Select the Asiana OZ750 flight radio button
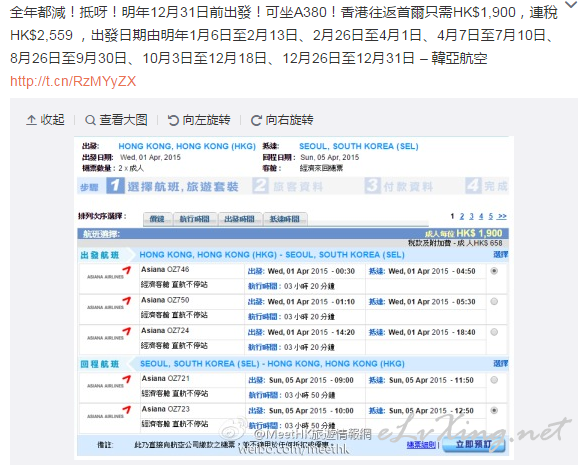This screenshot has width=582, height=465. click(x=494, y=301)
